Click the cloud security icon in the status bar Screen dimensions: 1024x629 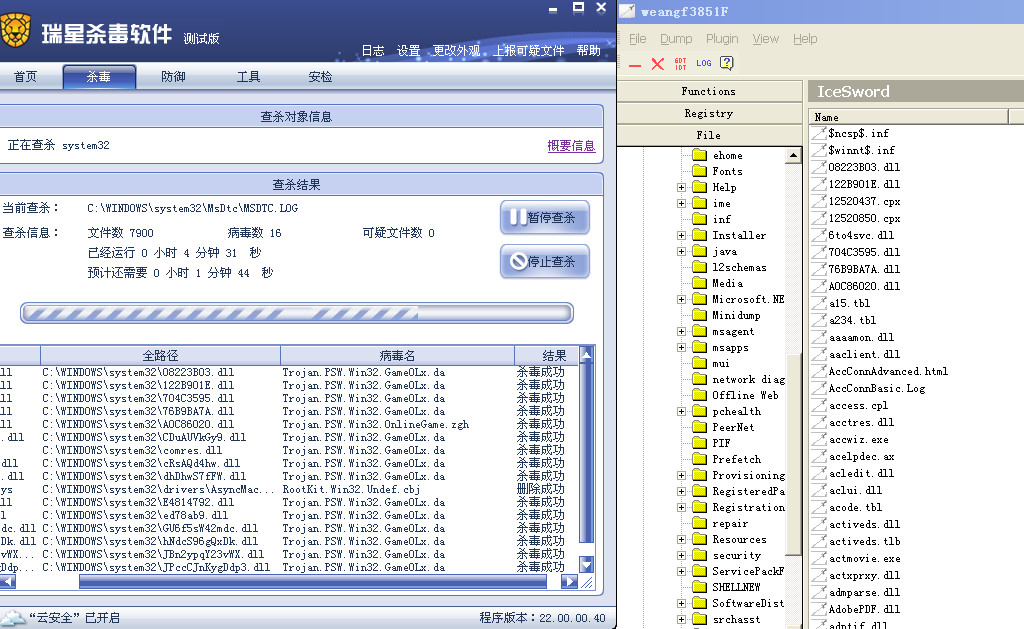(x=12, y=618)
